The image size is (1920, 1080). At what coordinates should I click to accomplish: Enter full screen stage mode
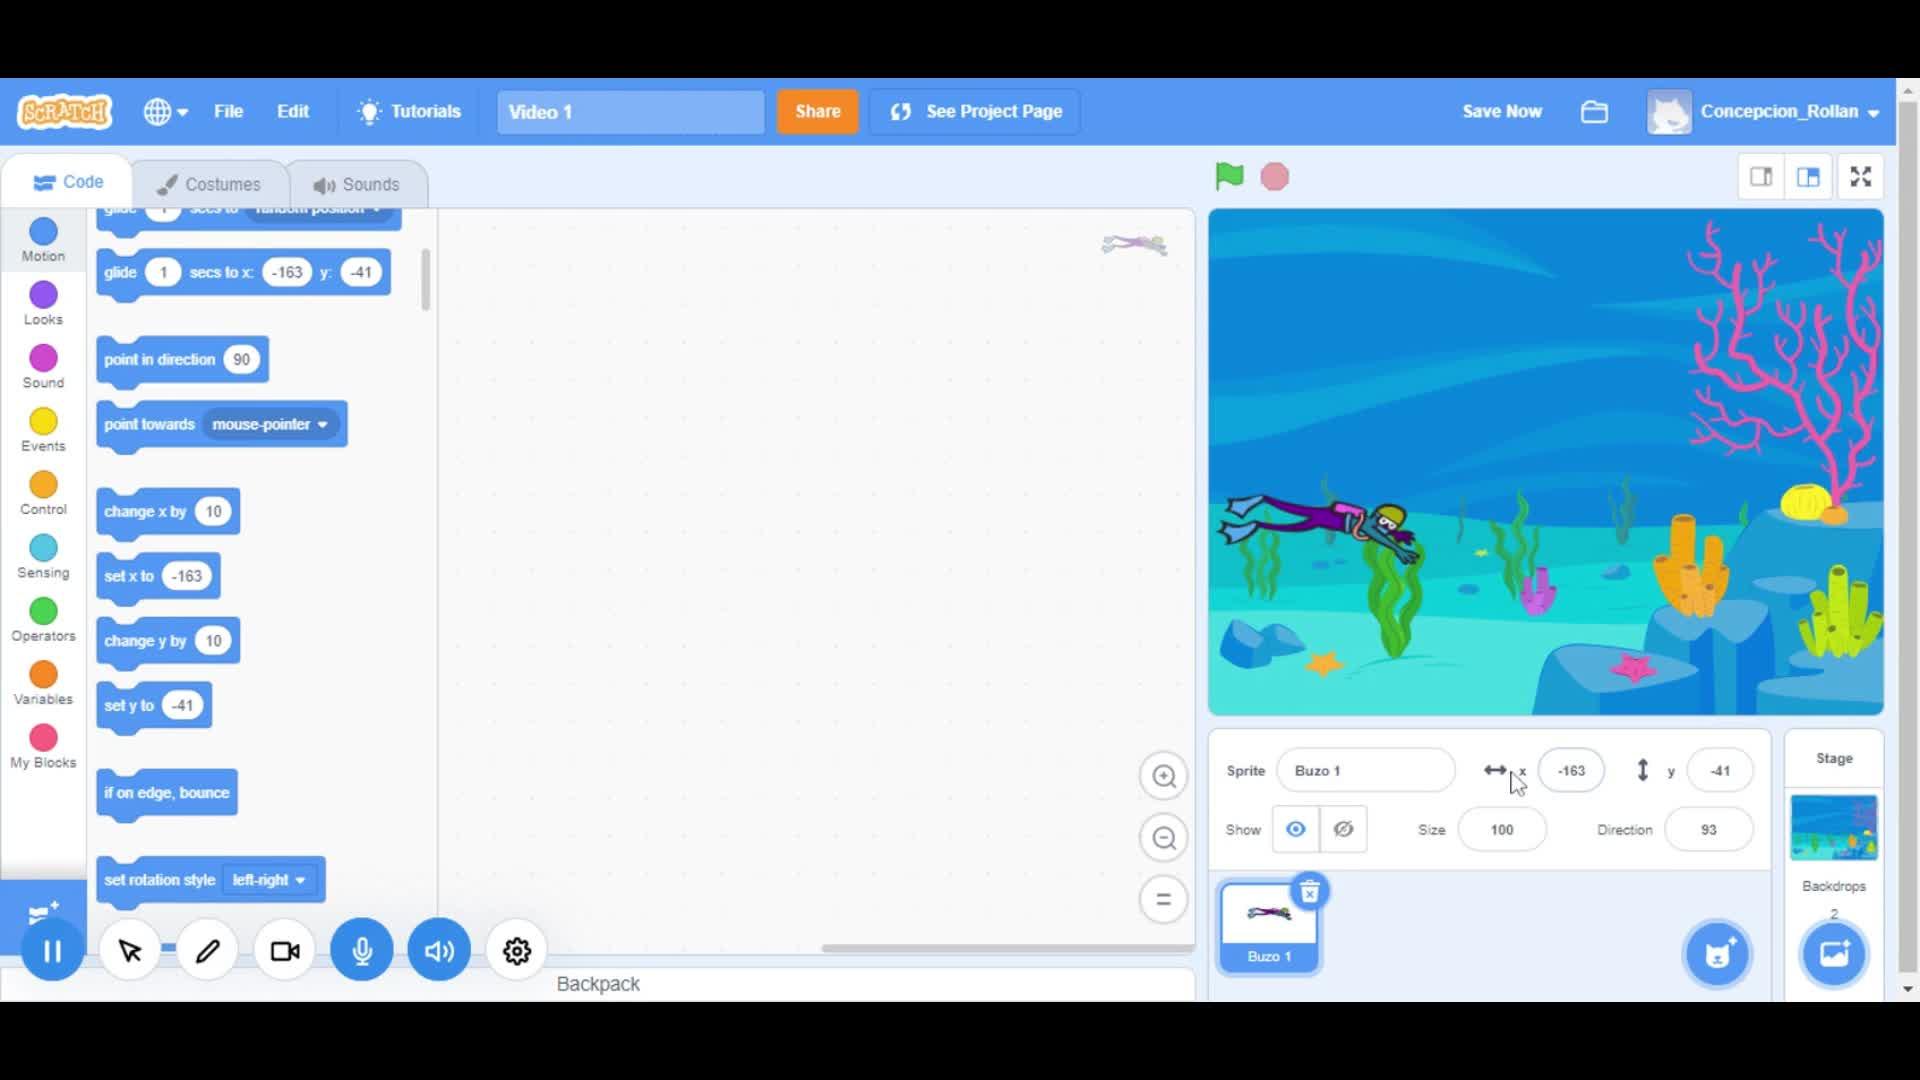tap(1860, 177)
